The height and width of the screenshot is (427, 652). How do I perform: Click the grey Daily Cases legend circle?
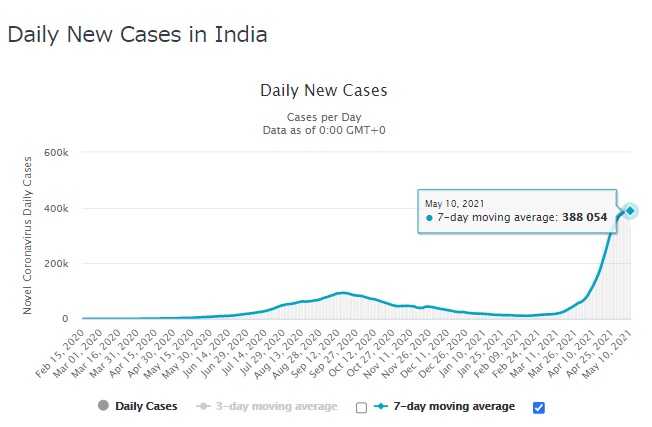tap(102, 406)
